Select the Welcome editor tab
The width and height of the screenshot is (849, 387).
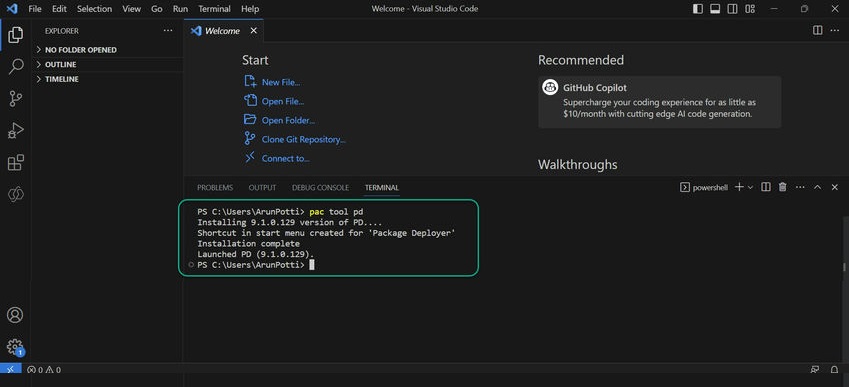[x=224, y=31]
